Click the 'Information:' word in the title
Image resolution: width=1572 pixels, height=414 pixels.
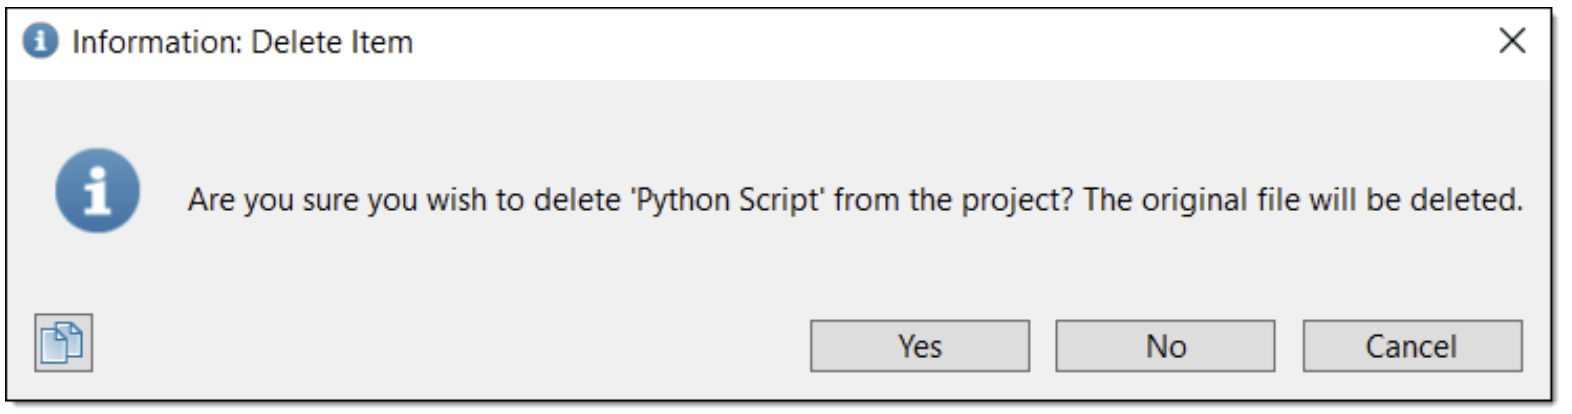click(157, 42)
